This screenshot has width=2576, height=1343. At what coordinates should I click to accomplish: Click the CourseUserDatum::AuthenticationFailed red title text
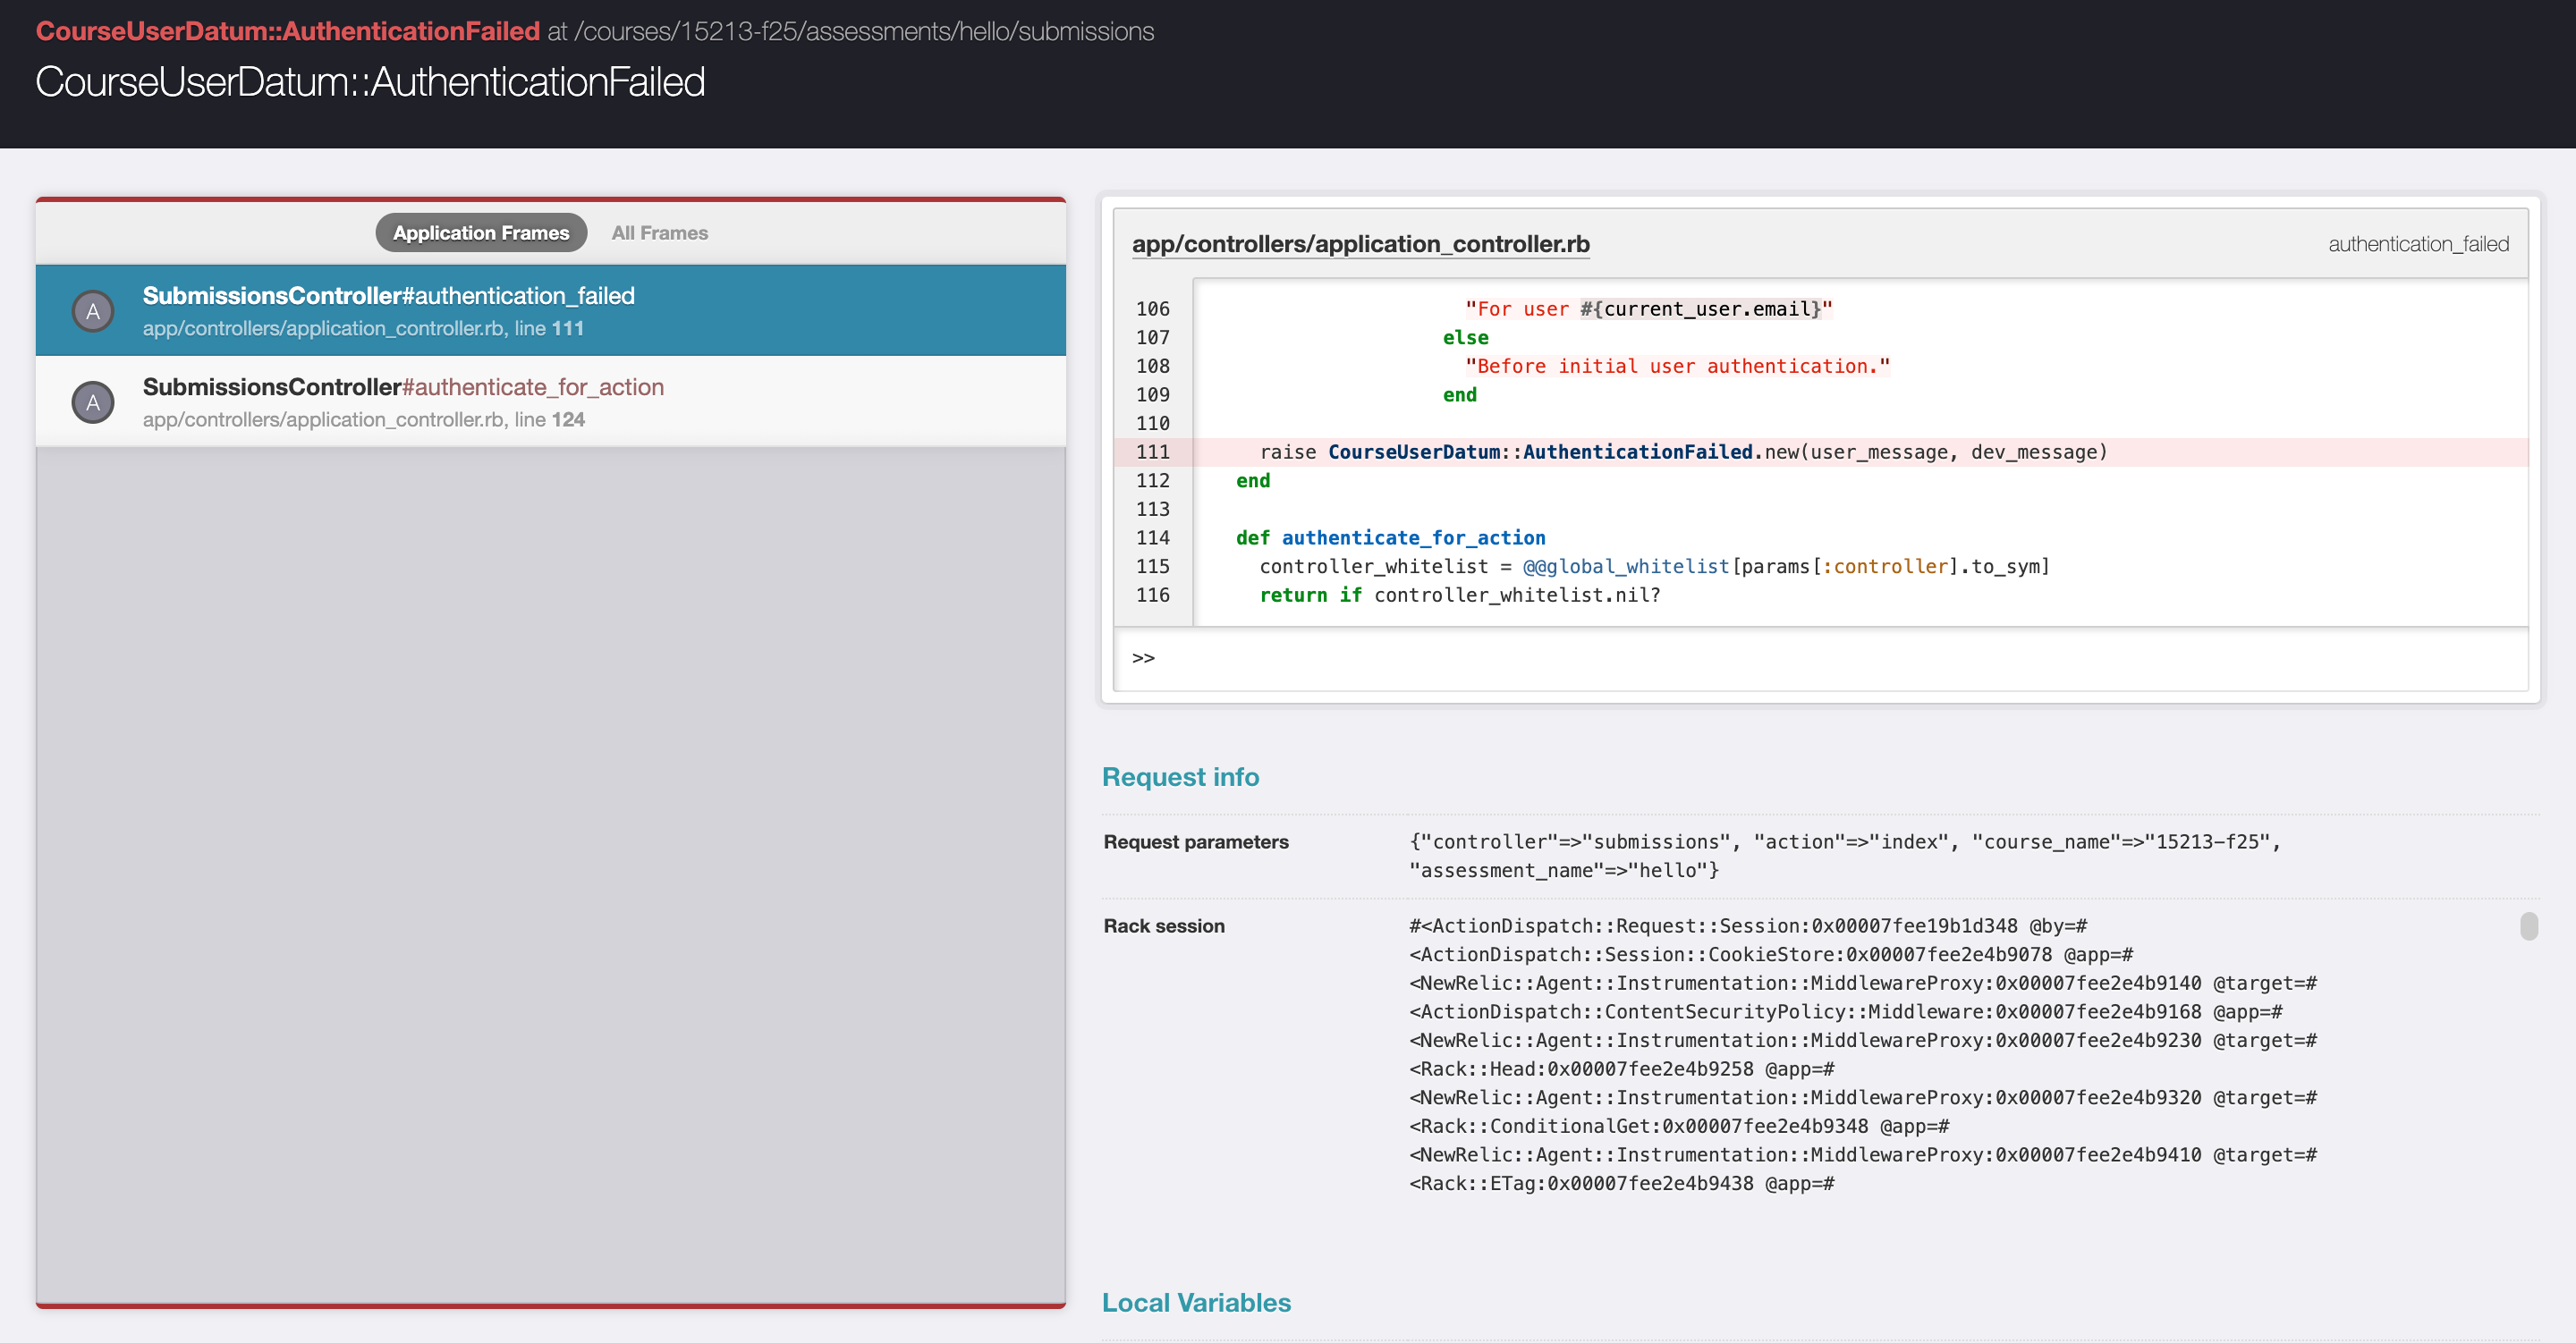click(288, 31)
